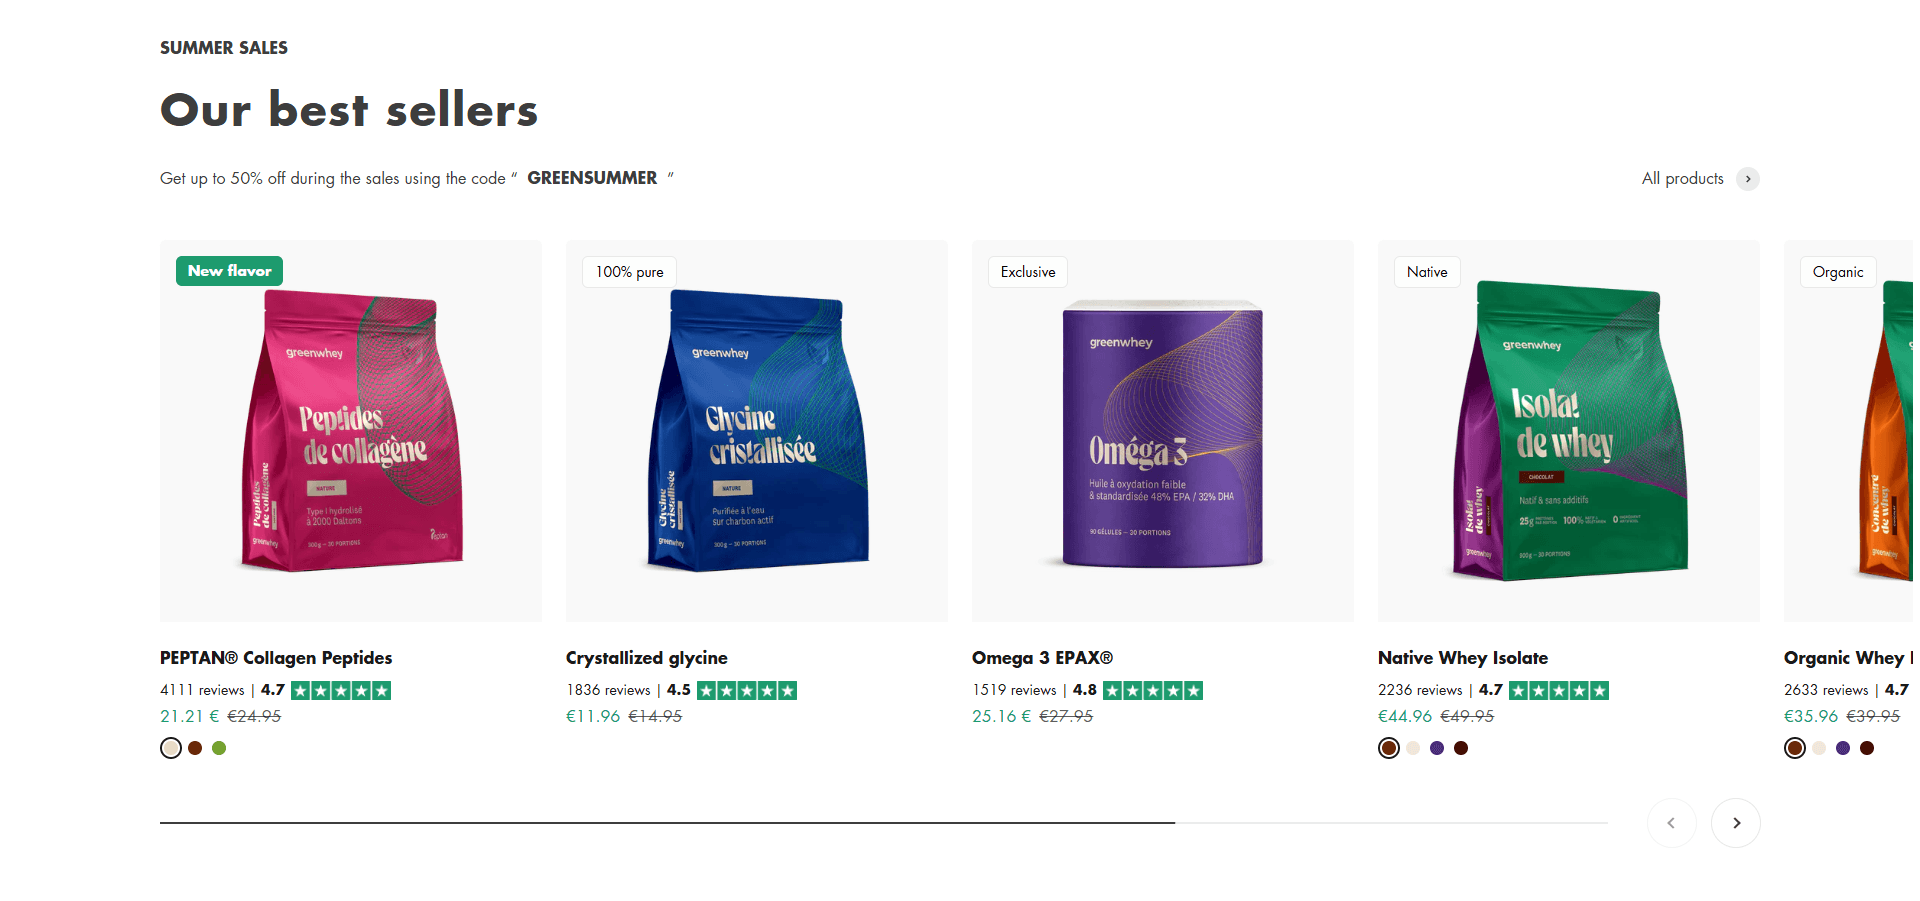Click the carousel progress bar
The image size is (1920, 901).
(884, 823)
